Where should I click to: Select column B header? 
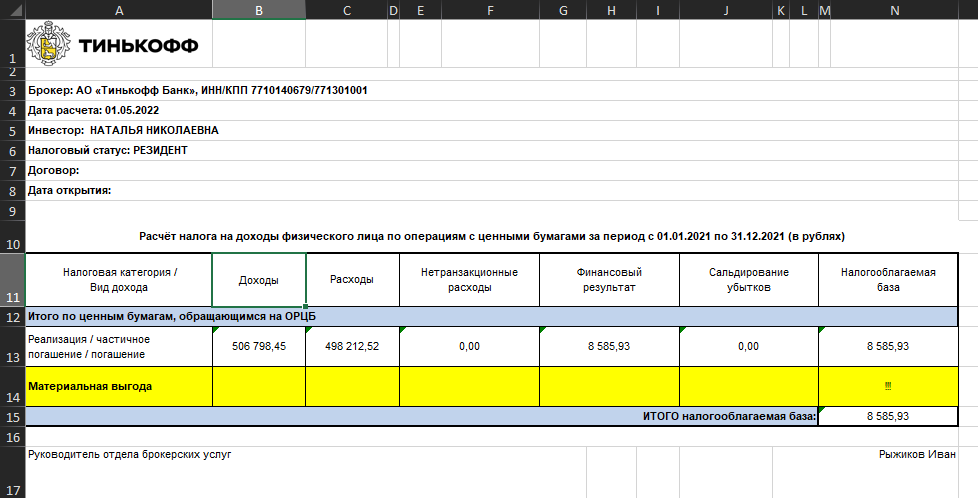coord(259,9)
